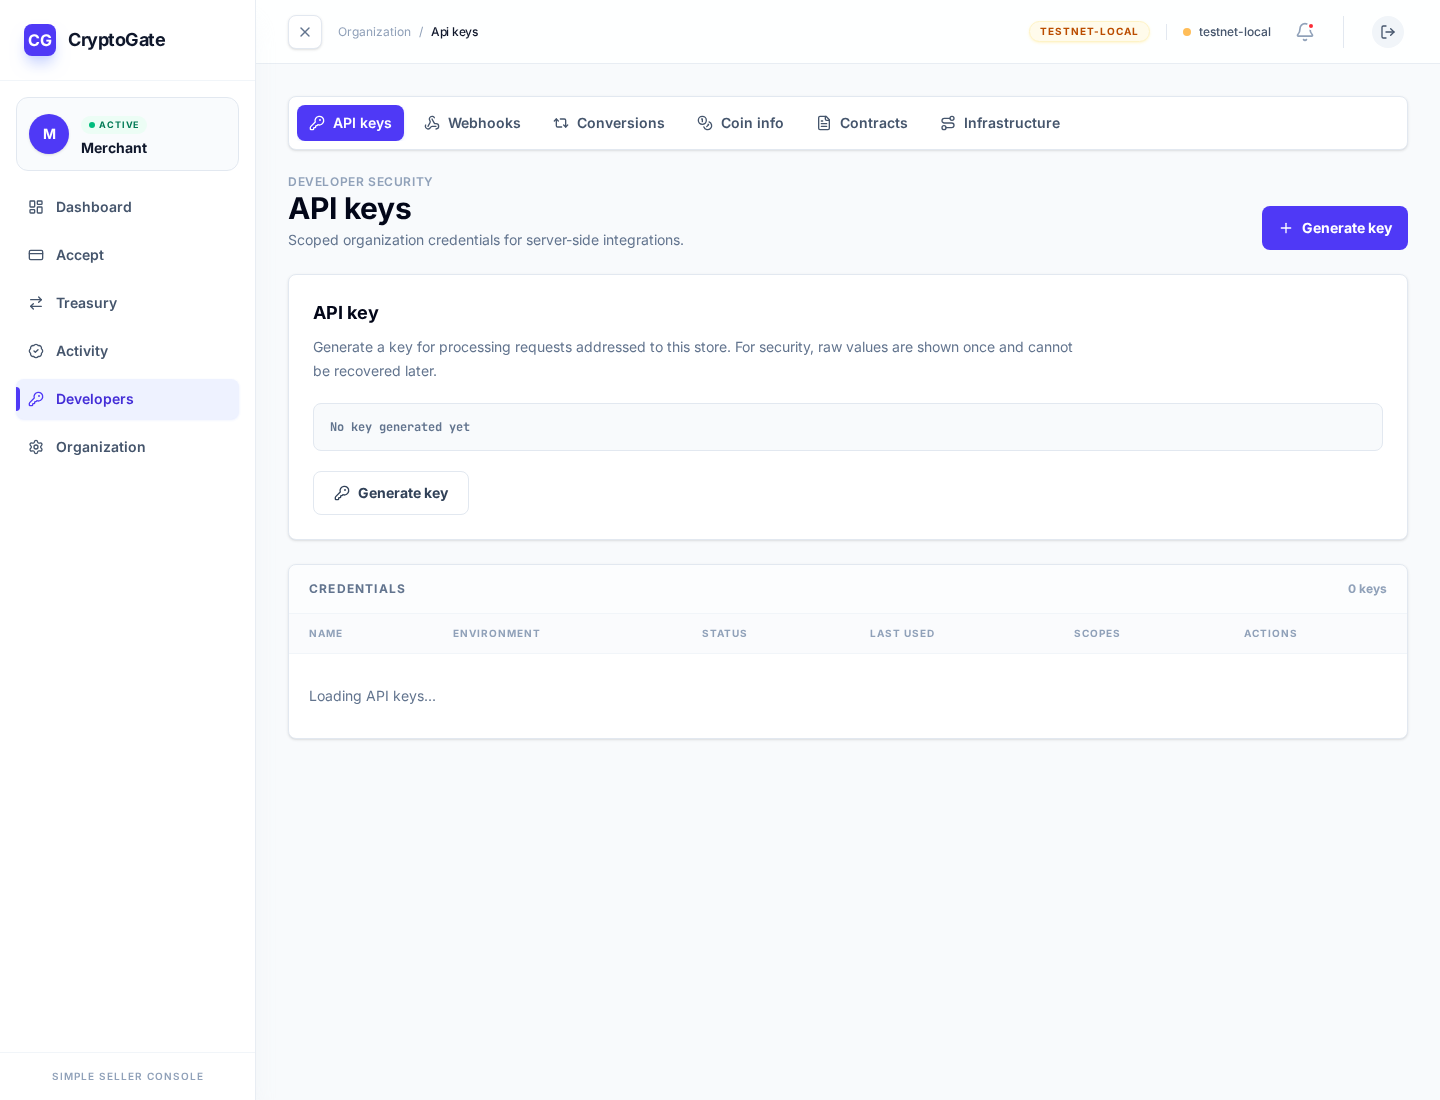
Task: Click the '0 keys' count label
Action: coord(1367,589)
